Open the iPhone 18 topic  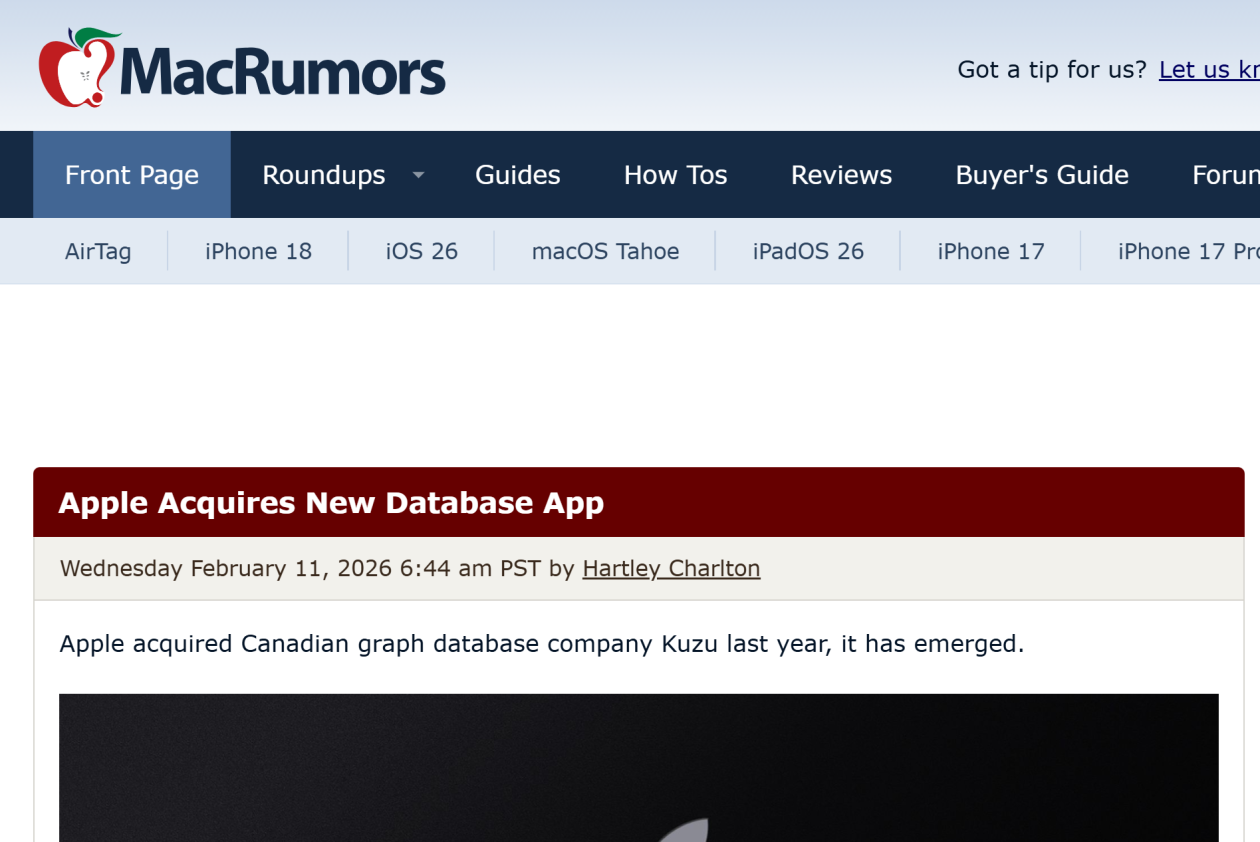point(258,251)
